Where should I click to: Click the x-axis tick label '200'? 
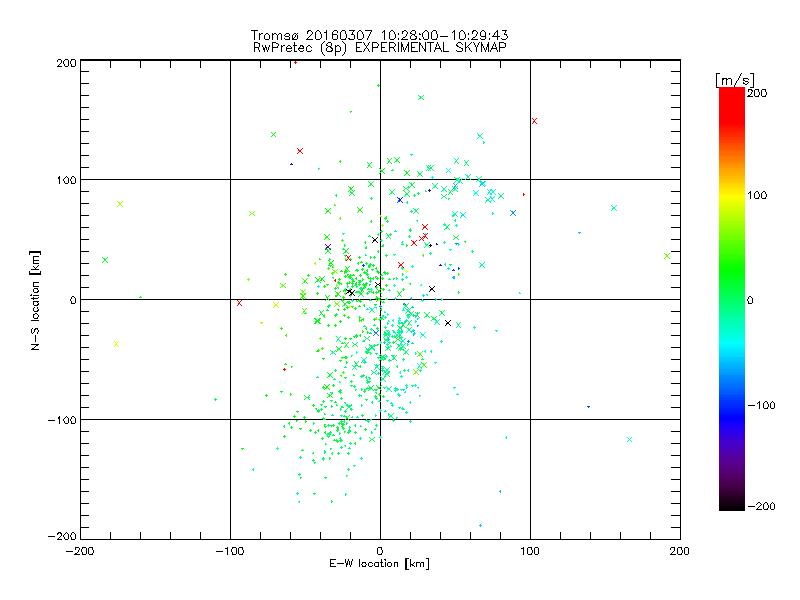680,551
